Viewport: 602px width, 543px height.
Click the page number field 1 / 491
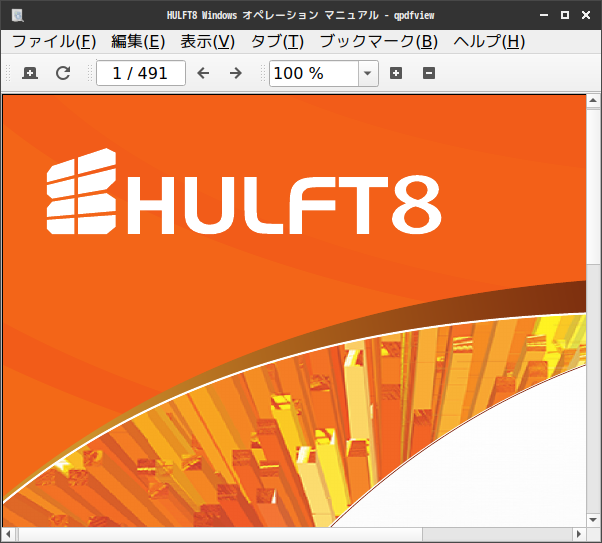pyautogui.click(x=141, y=73)
